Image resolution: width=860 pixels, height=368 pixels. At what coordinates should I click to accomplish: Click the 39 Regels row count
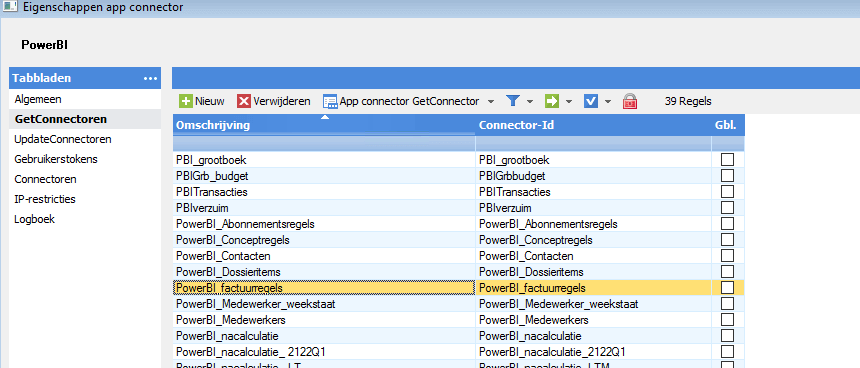(x=688, y=101)
